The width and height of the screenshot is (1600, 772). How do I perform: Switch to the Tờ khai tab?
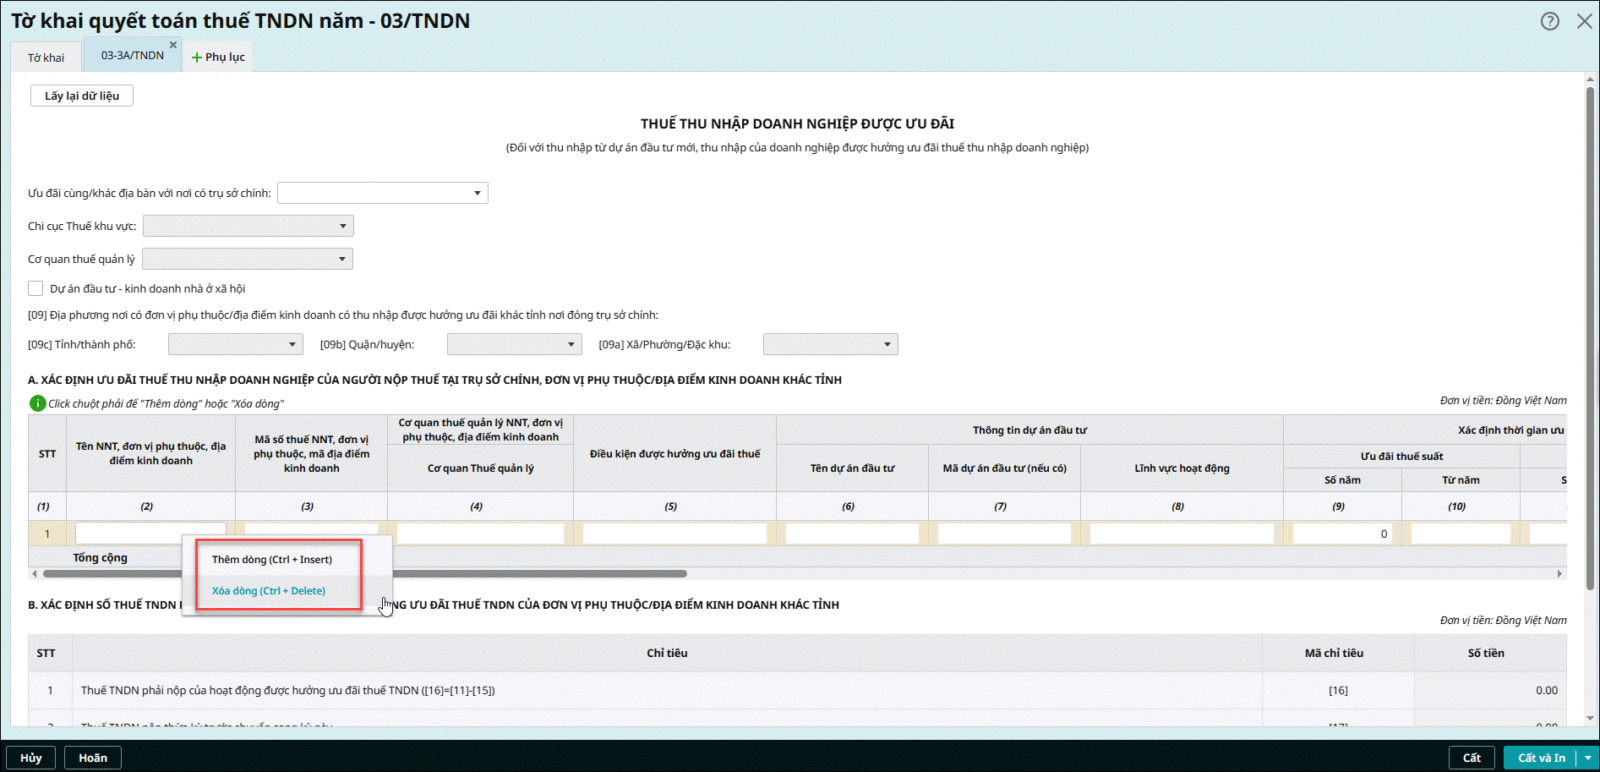[x=46, y=58]
